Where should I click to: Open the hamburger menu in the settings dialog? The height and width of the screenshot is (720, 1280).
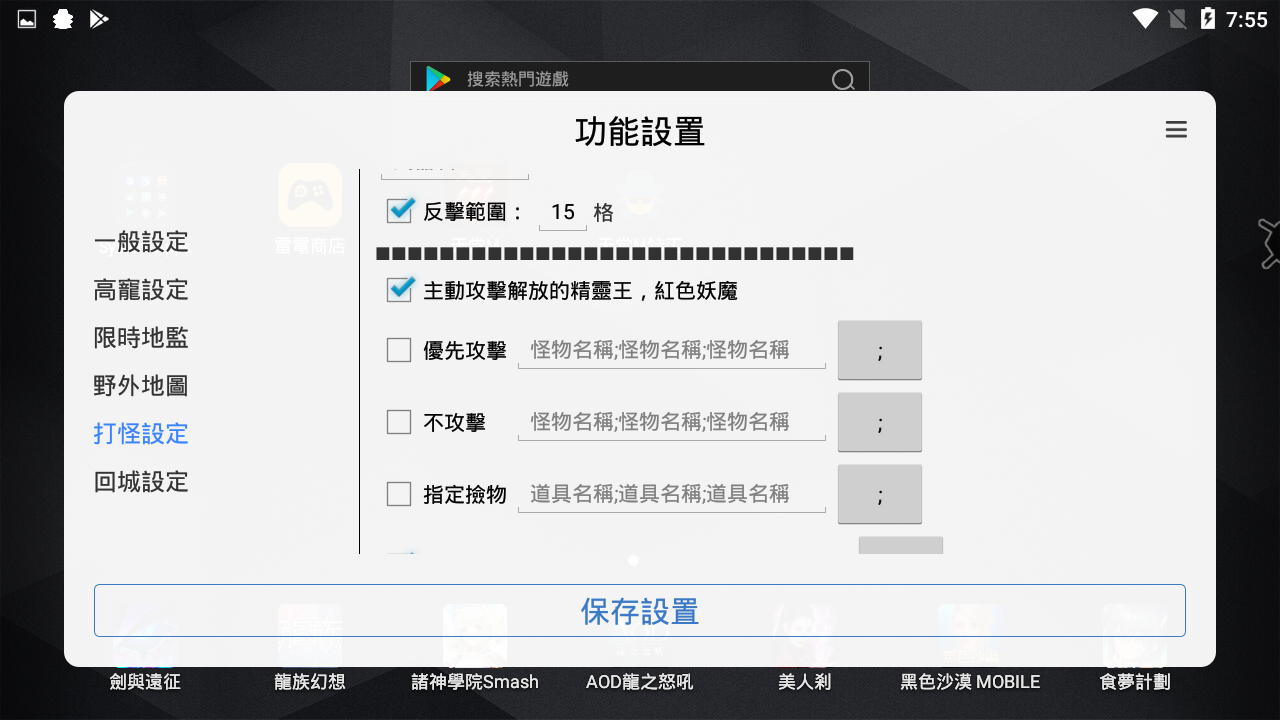1176,130
